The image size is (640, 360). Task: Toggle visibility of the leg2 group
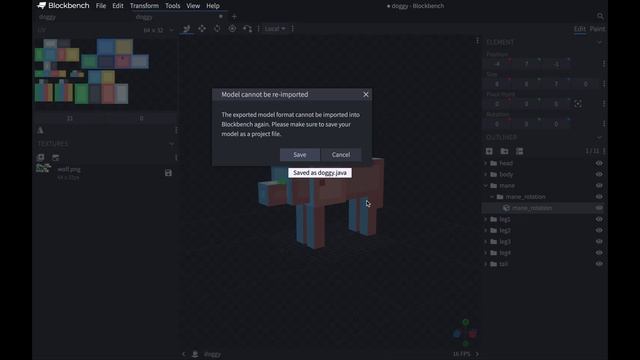pos(599,230)
